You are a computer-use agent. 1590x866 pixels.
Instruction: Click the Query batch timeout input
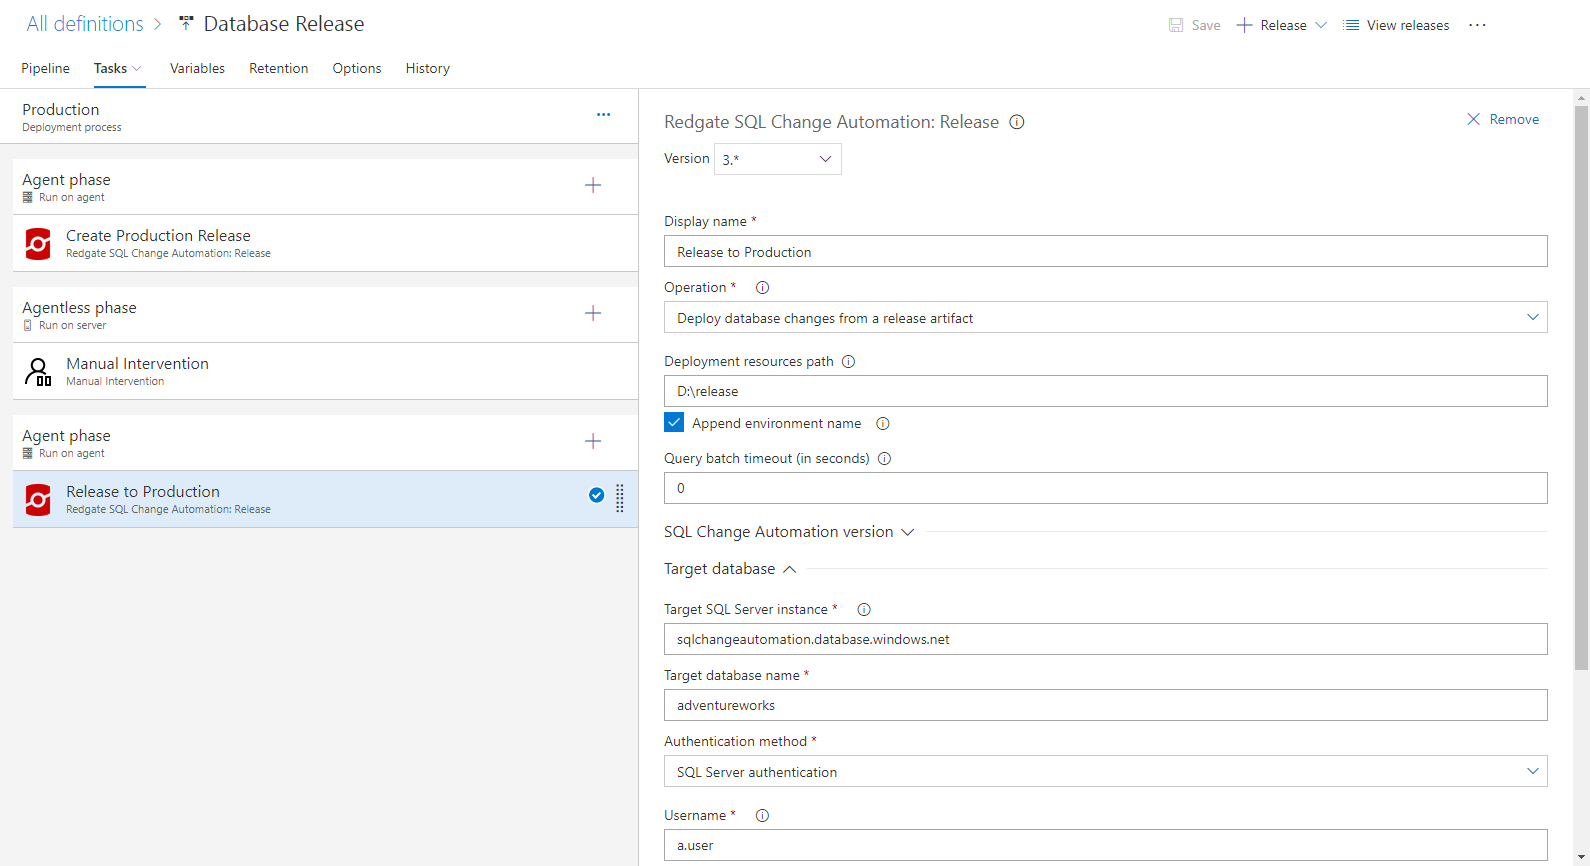(1105, 488)
